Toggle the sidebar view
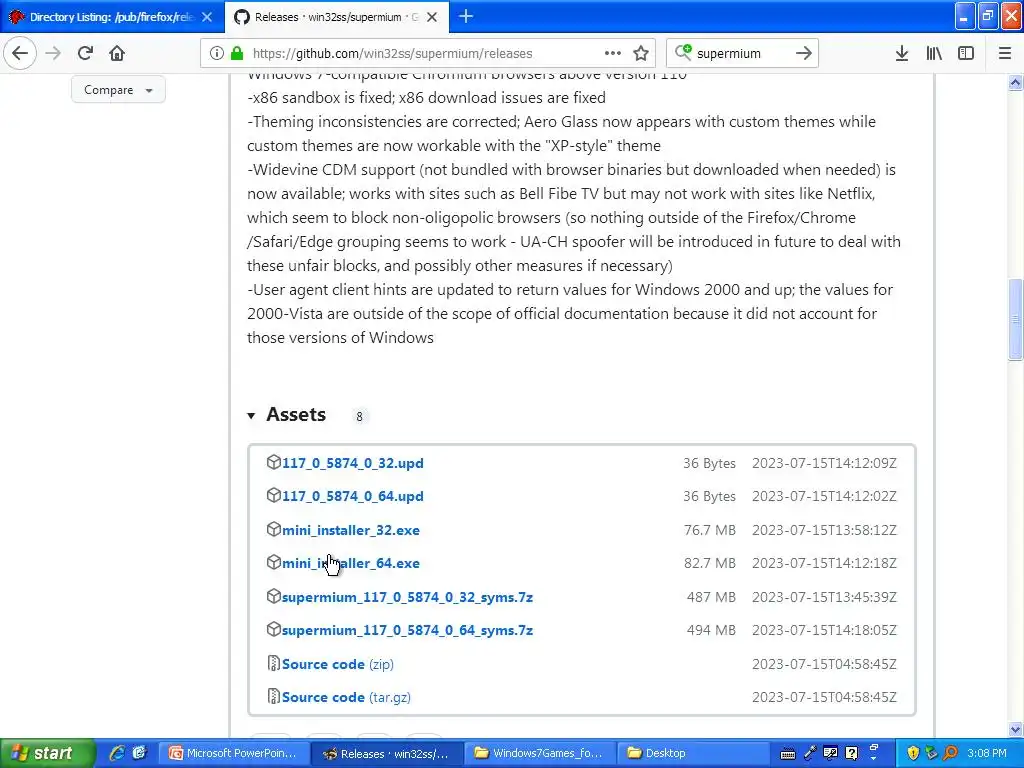This screenshot has height=768, width=1024. click(x=966, y=53)
